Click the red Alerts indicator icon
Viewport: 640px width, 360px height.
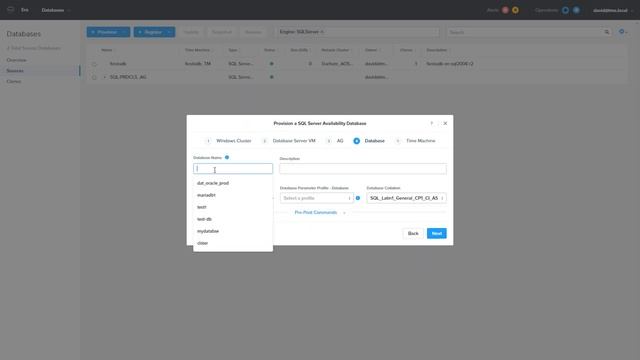tap(505, 10)
